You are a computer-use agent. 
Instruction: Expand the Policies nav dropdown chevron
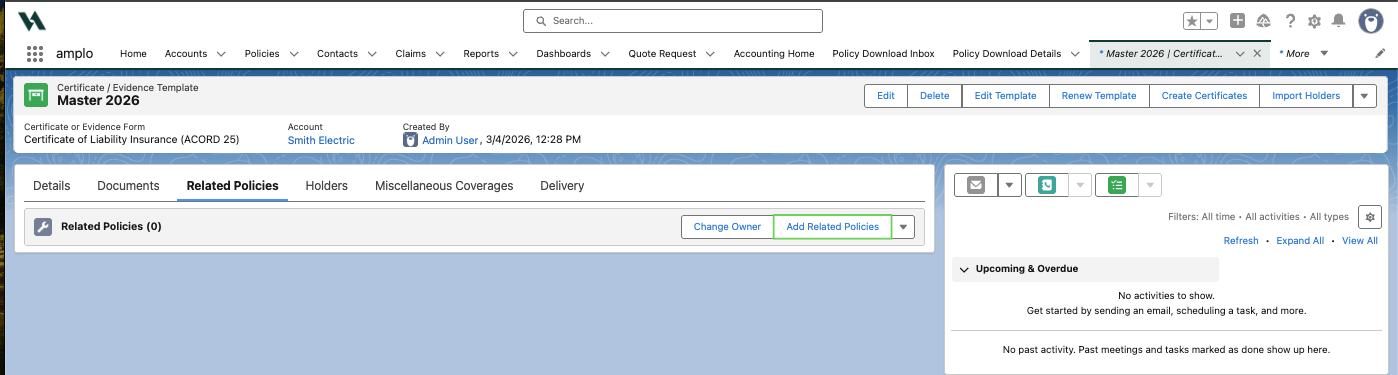pos(293,54)
